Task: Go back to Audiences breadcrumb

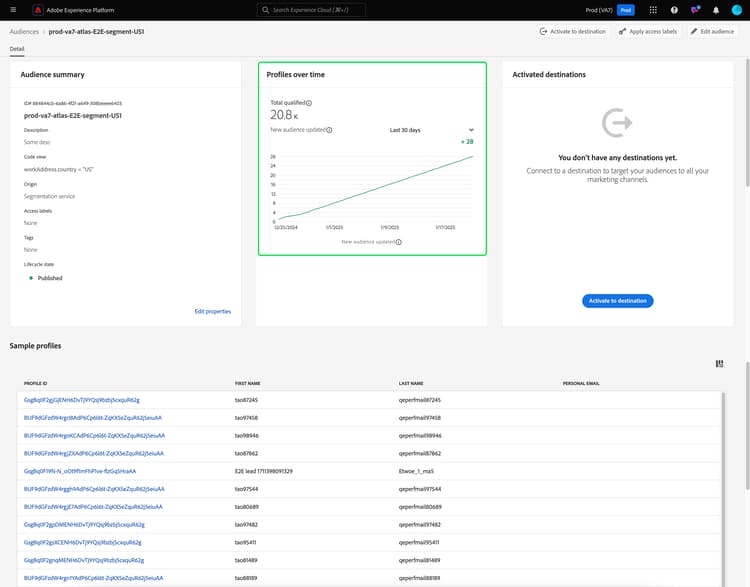Action: 24,32
